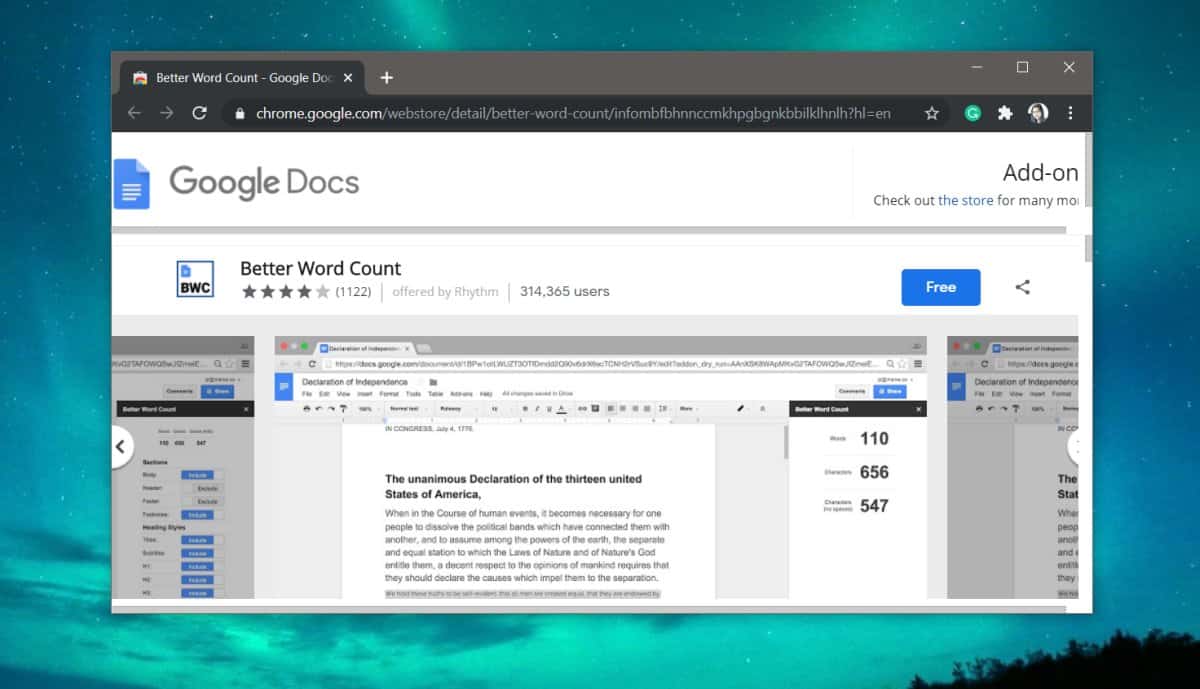In left preview, toggle Footer Exclude switch
The image size is (1200, 689).
pos(203,501)
